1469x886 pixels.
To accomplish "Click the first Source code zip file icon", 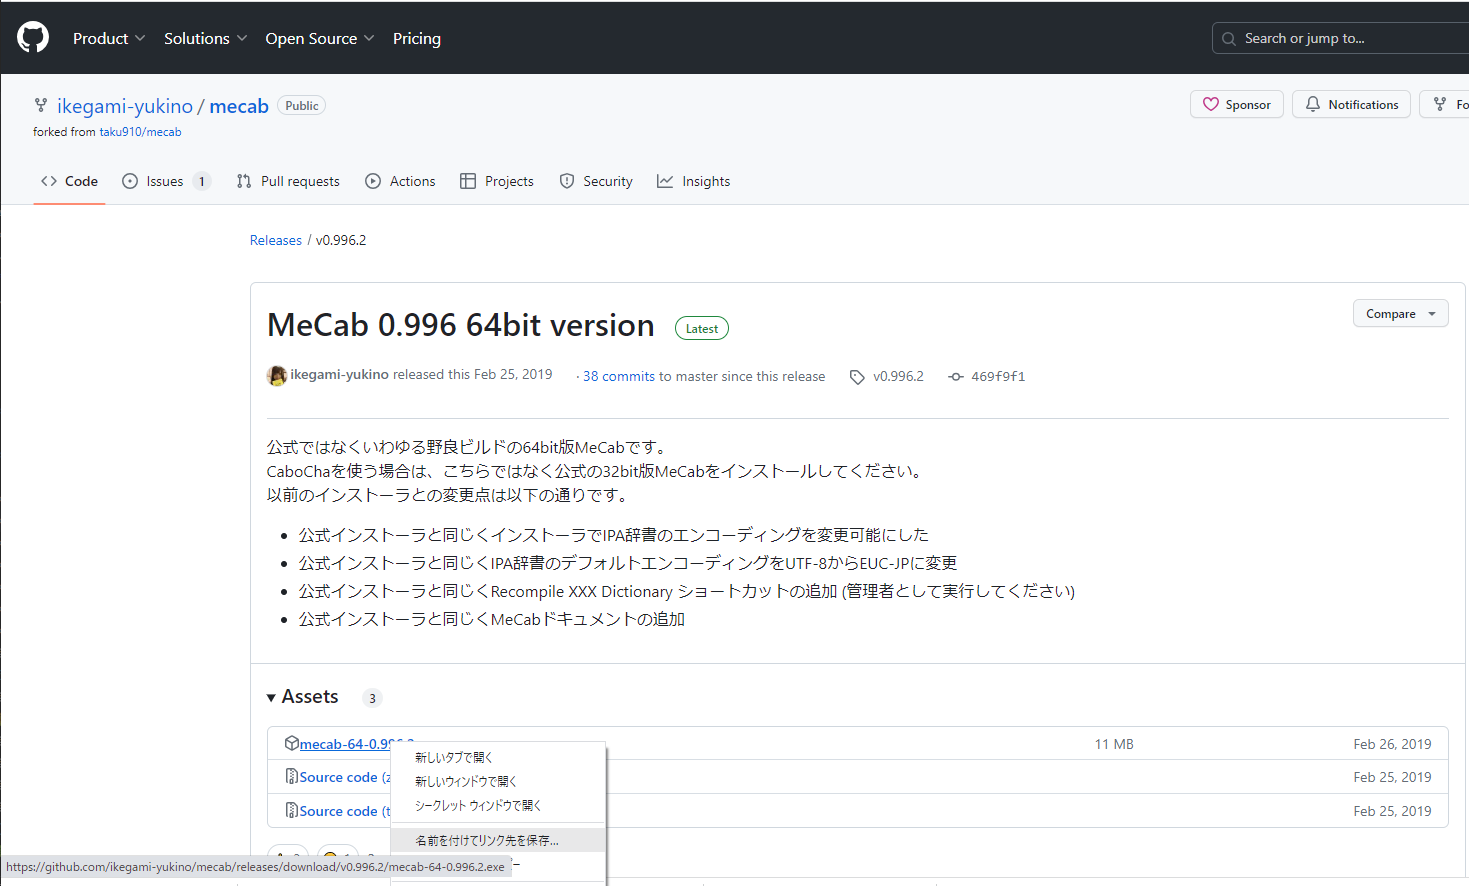I will coord(292,776).
